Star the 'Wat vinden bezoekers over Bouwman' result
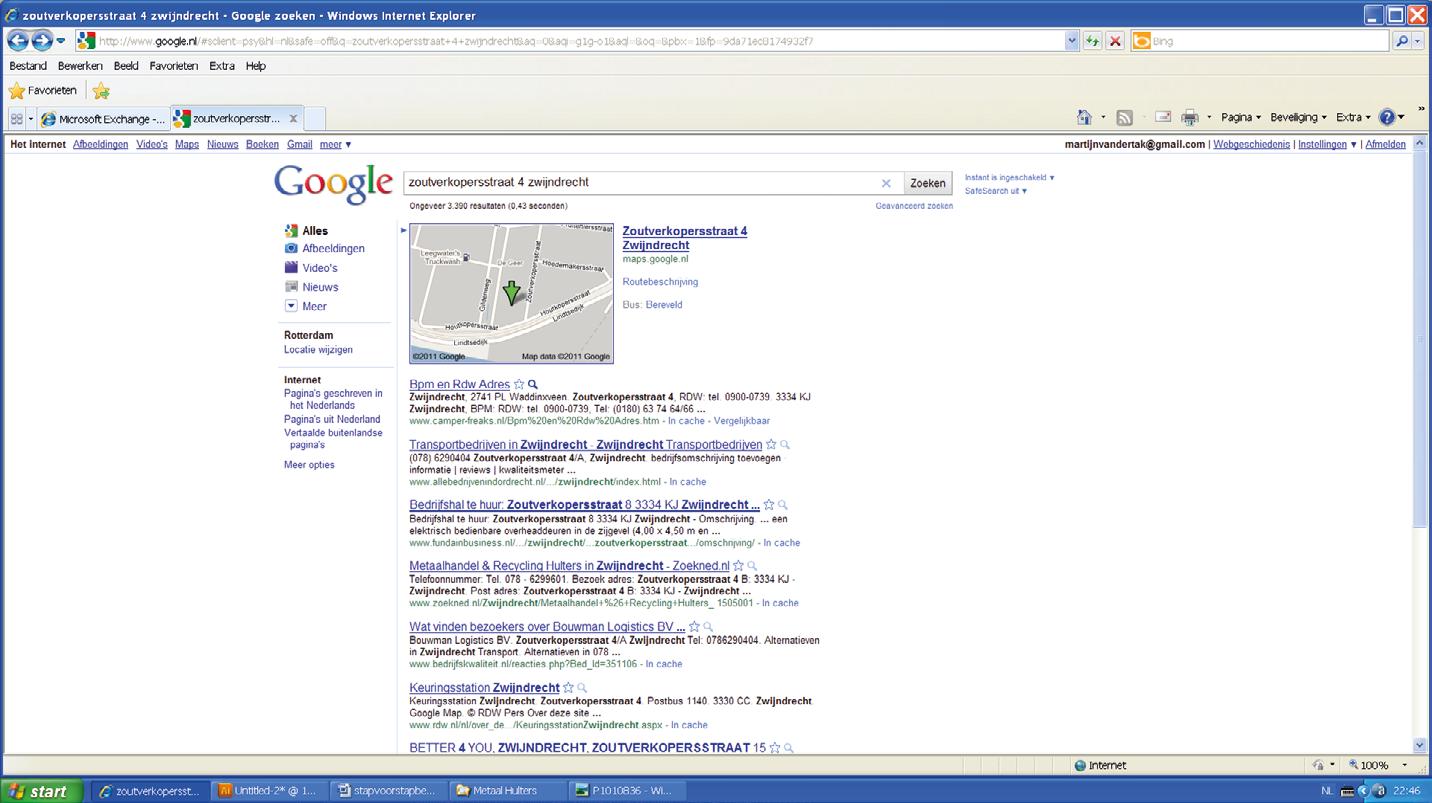 694,627
